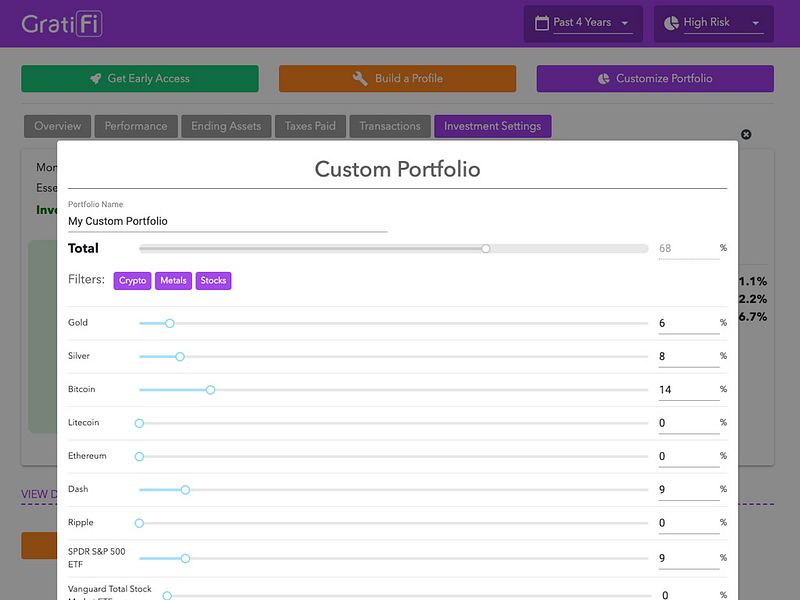Click the Dash percentage field
Image resolution: width=800 pixels, height=600 pixels.
pyautogui.click(x=689, y=490)
